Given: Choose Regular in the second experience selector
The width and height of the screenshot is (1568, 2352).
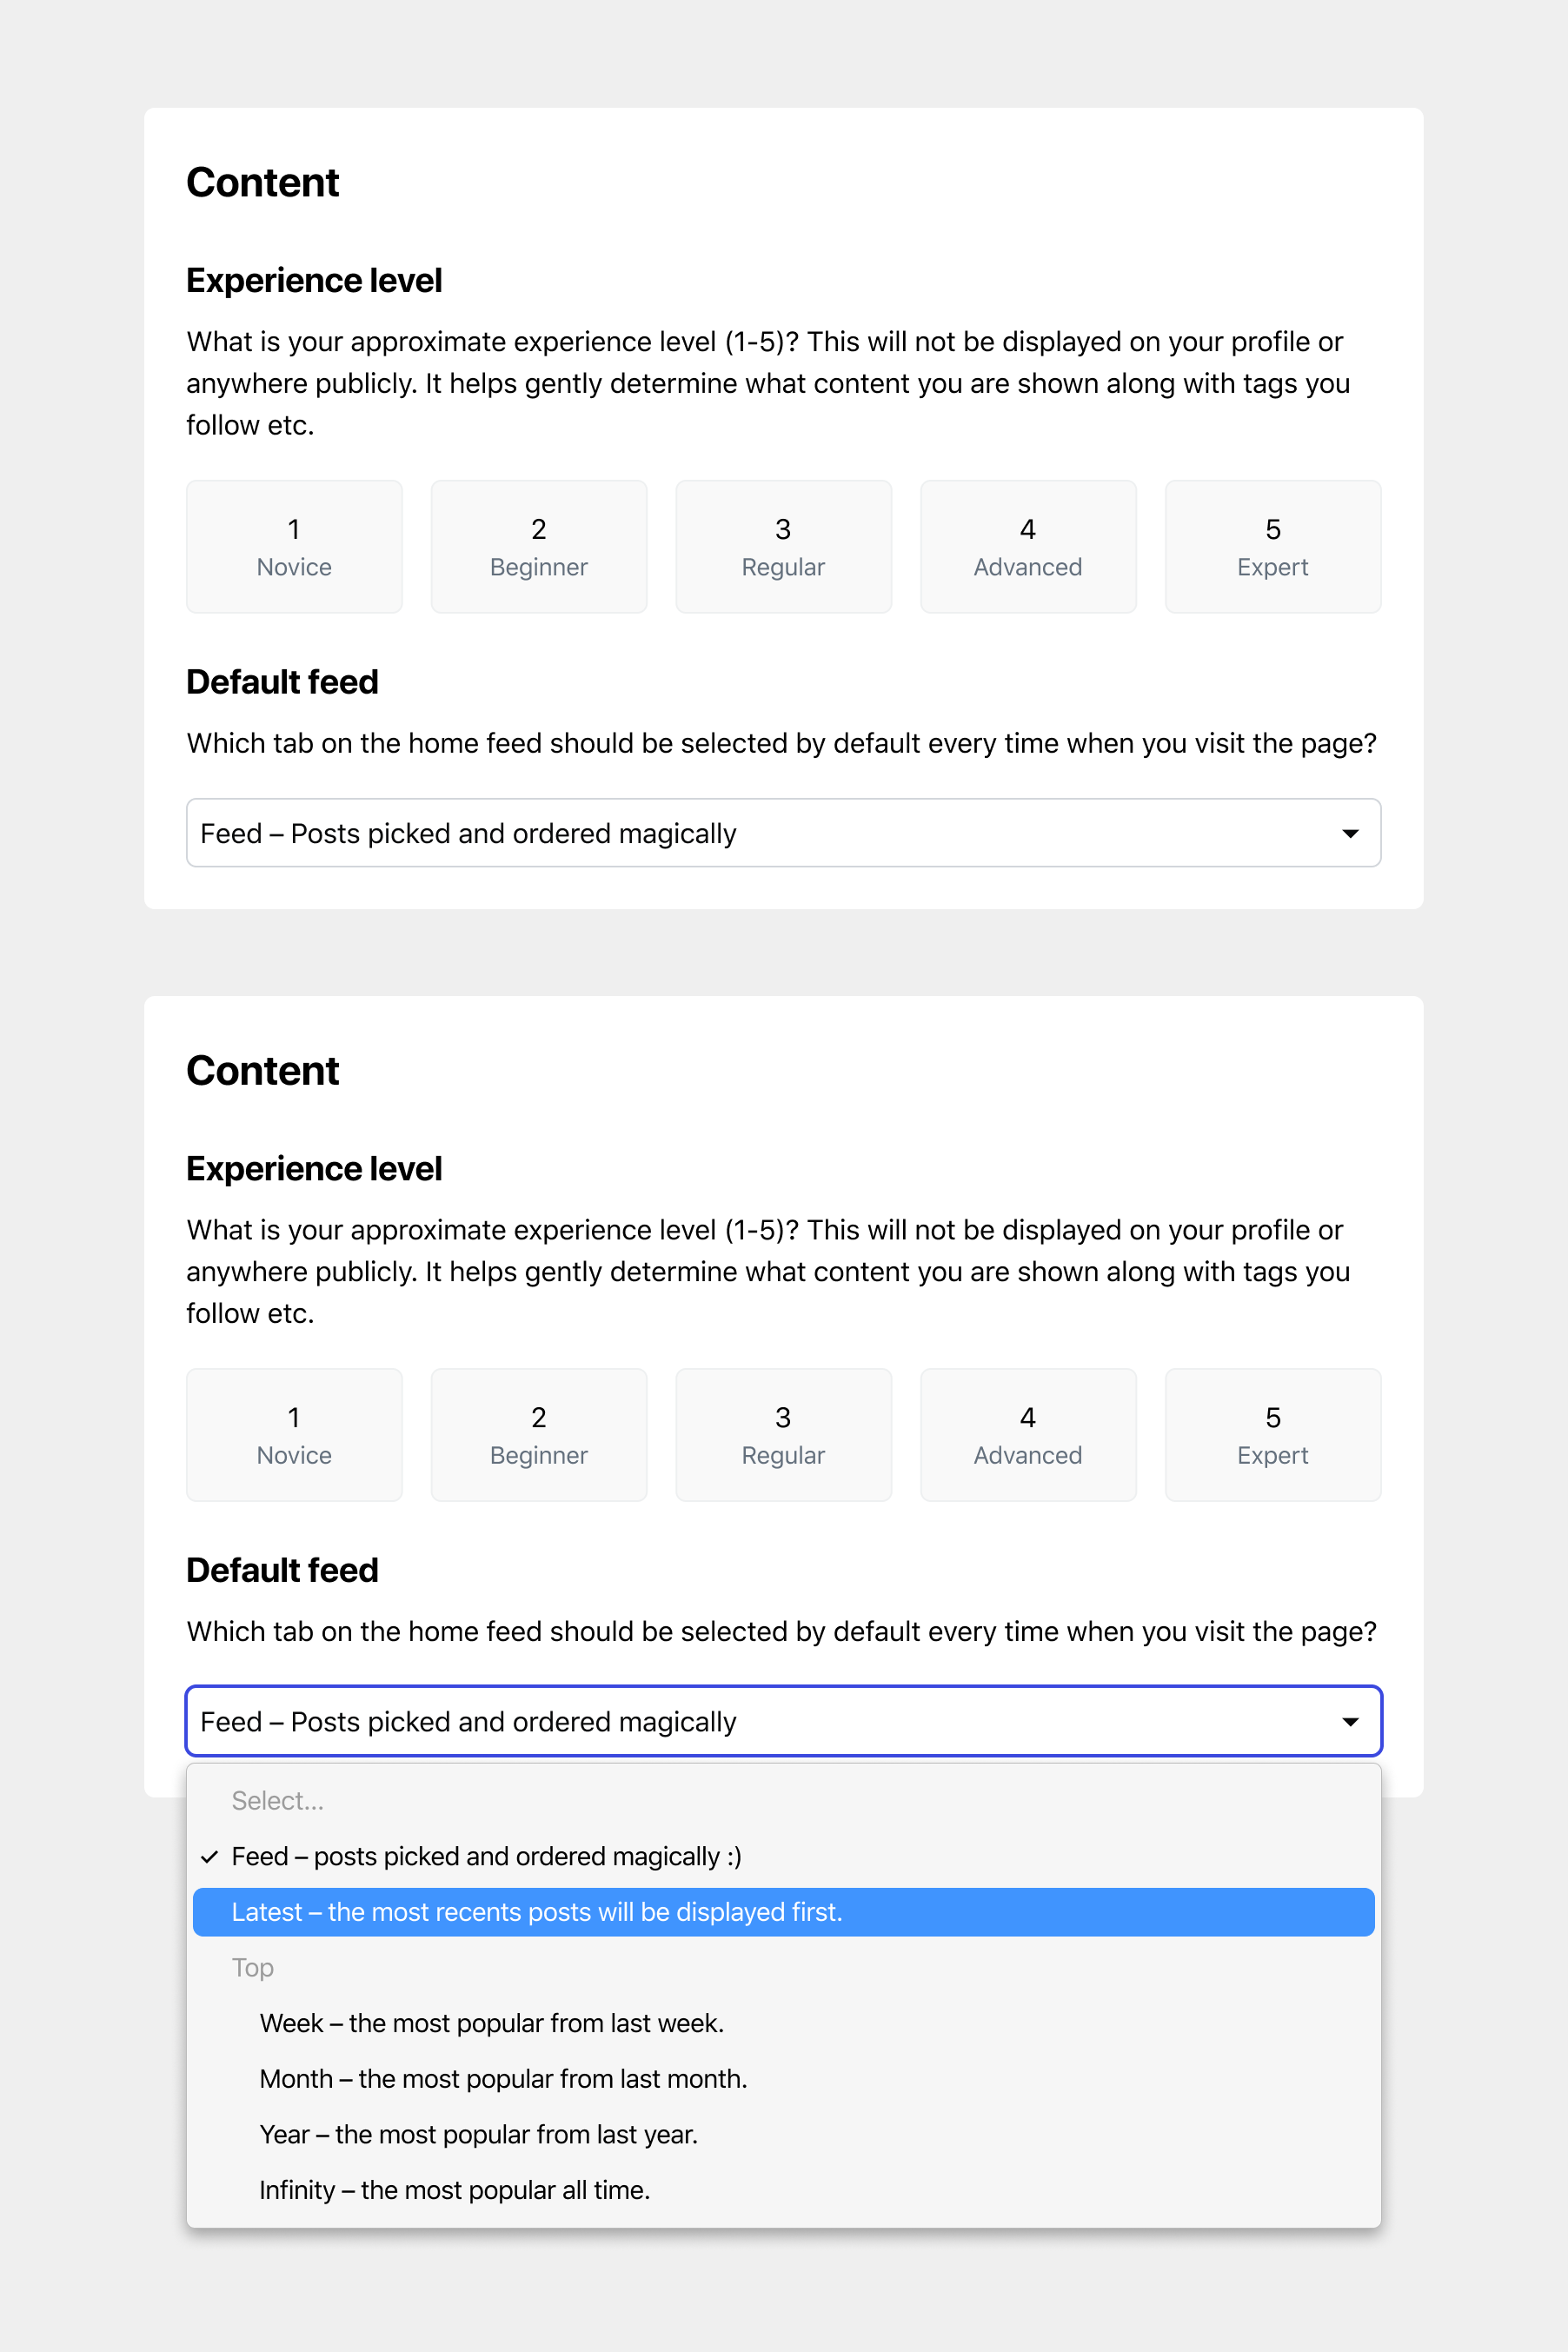Looking at the screenshot, I should click(x=783, y=1434).
